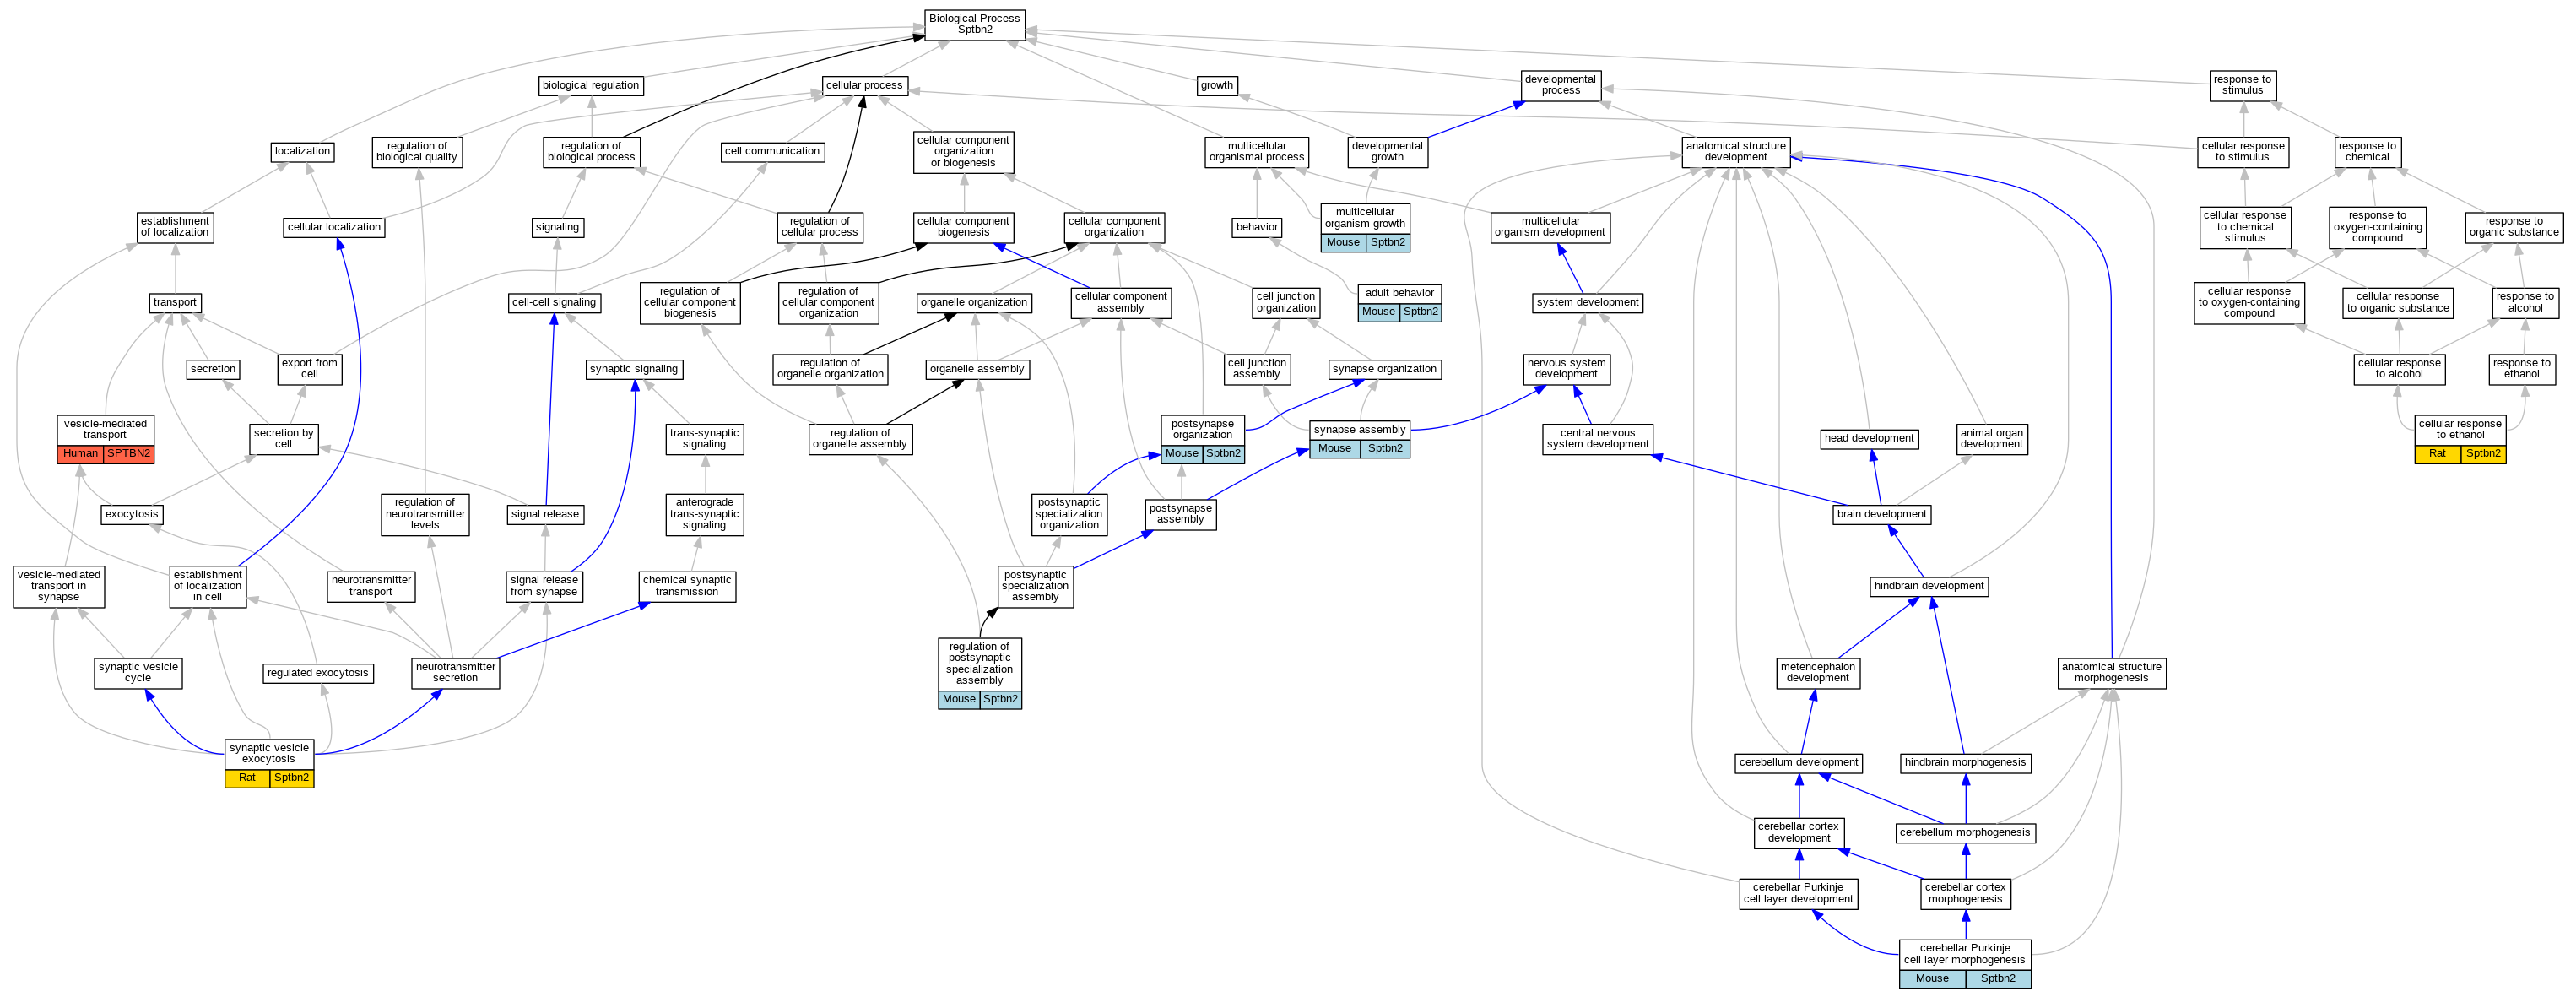Click the 'localization' node

pyautogui.click(x=302, y=152)
